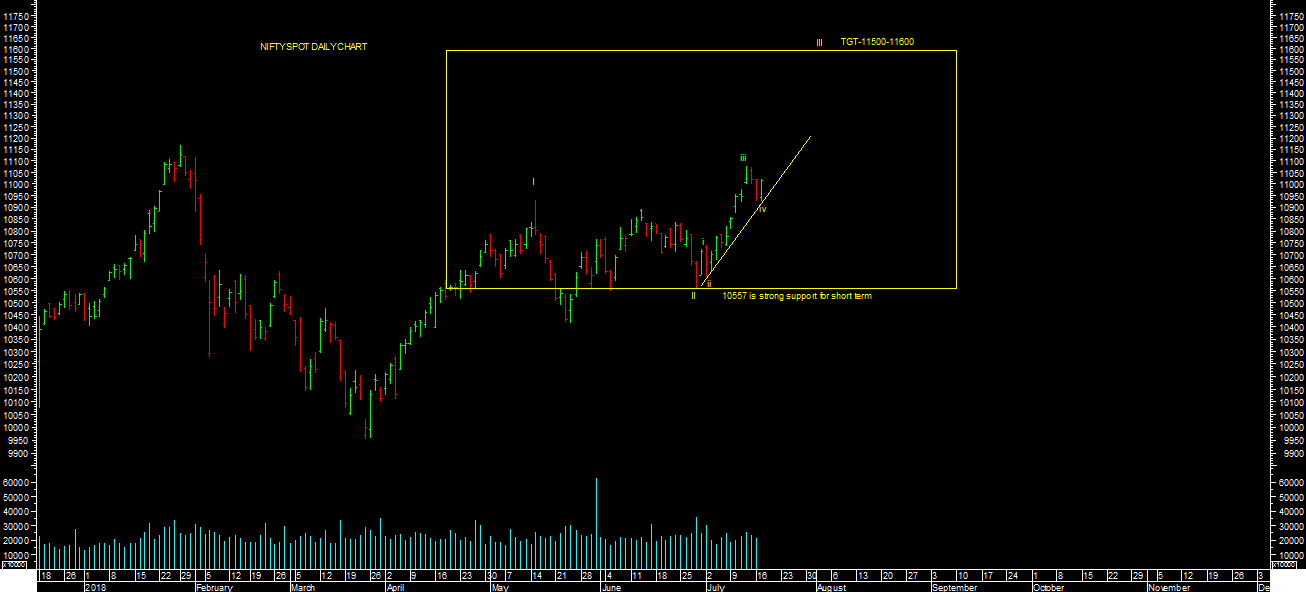The width and height of the screenshot is (1306, 592).
Task: Click the 10000 price level on the right axis
Action: coord(1289,428)
